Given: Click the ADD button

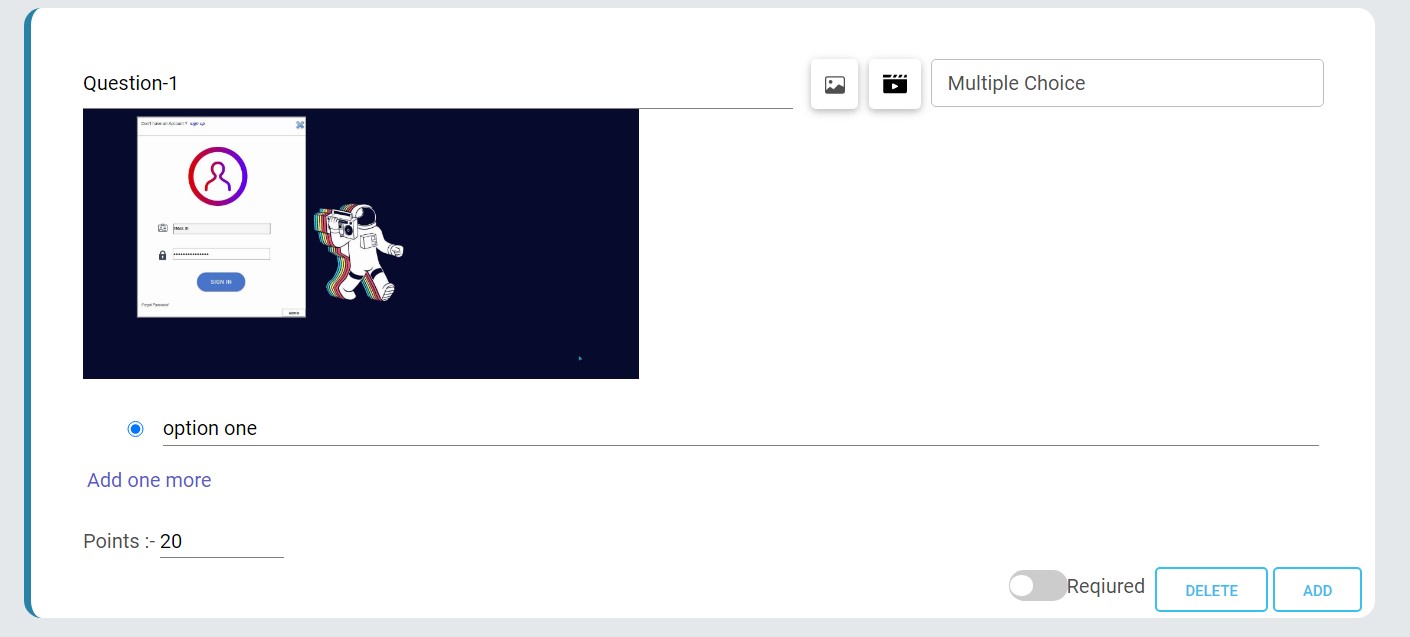Looking at the screenshot, I should point(1317,590).
